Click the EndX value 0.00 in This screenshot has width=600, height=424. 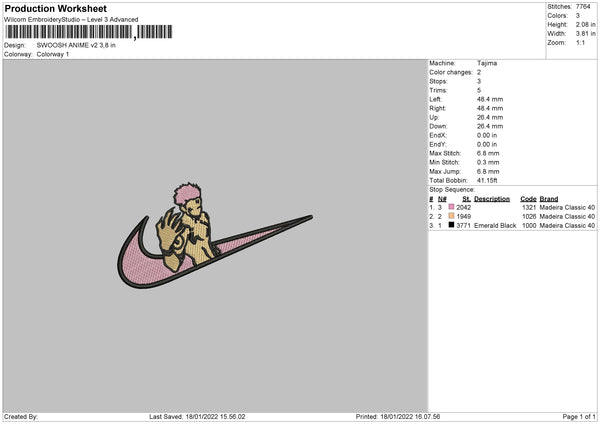tap(487, 135)
